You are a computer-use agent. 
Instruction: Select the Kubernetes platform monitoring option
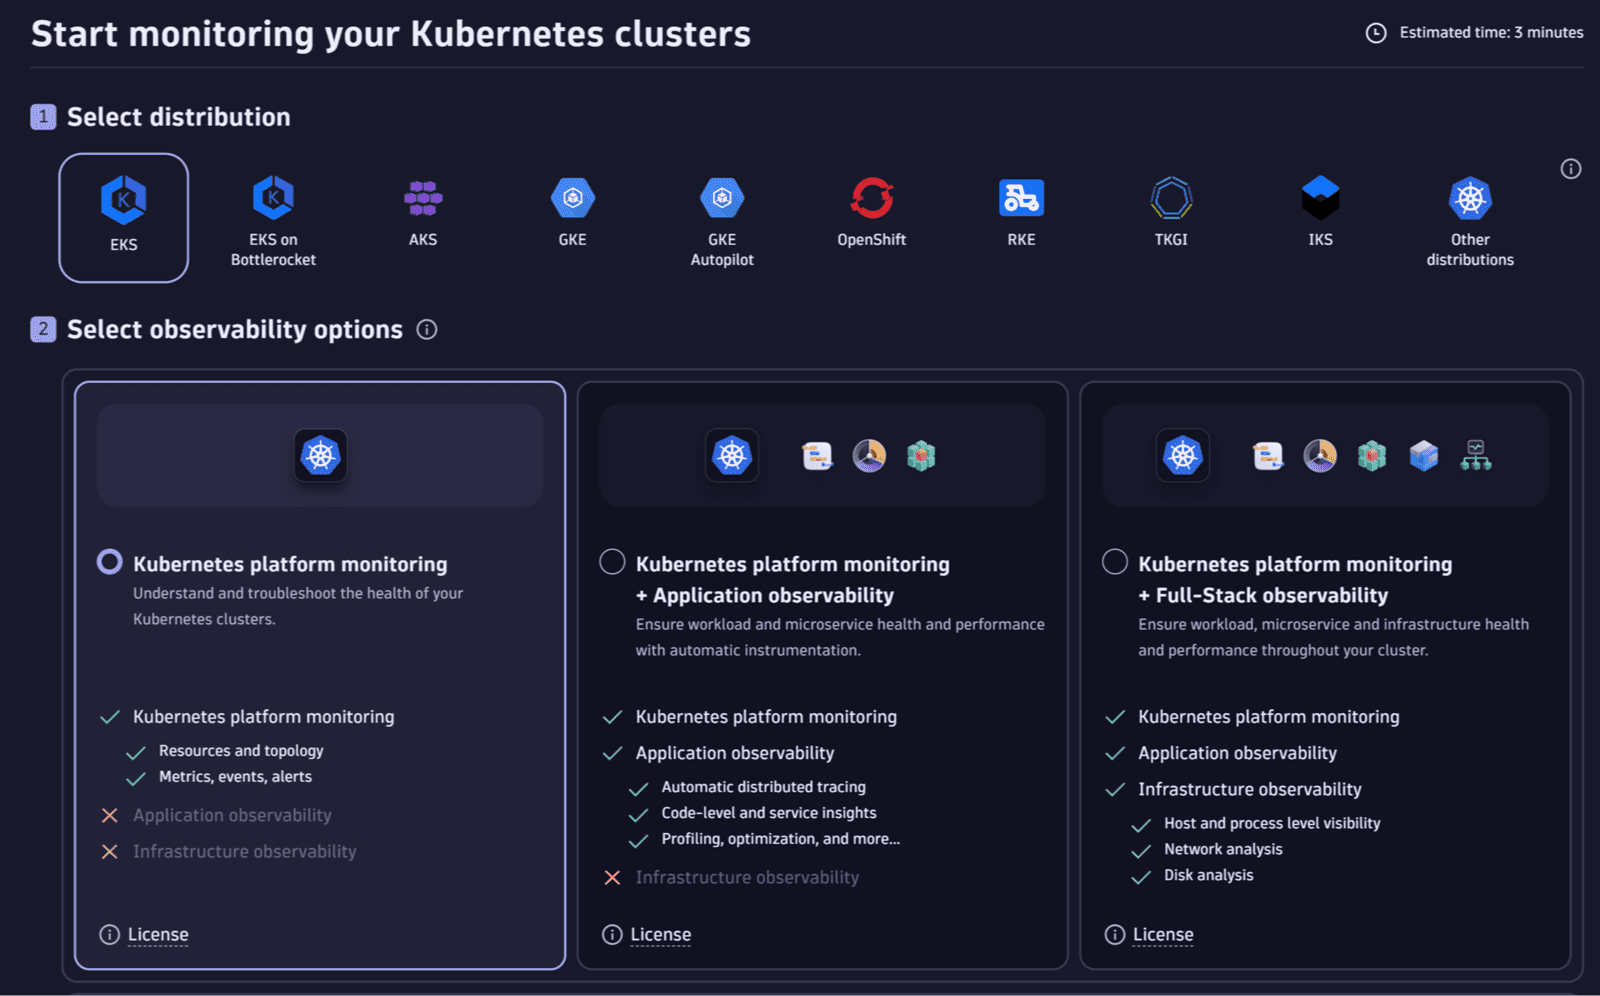110,561
